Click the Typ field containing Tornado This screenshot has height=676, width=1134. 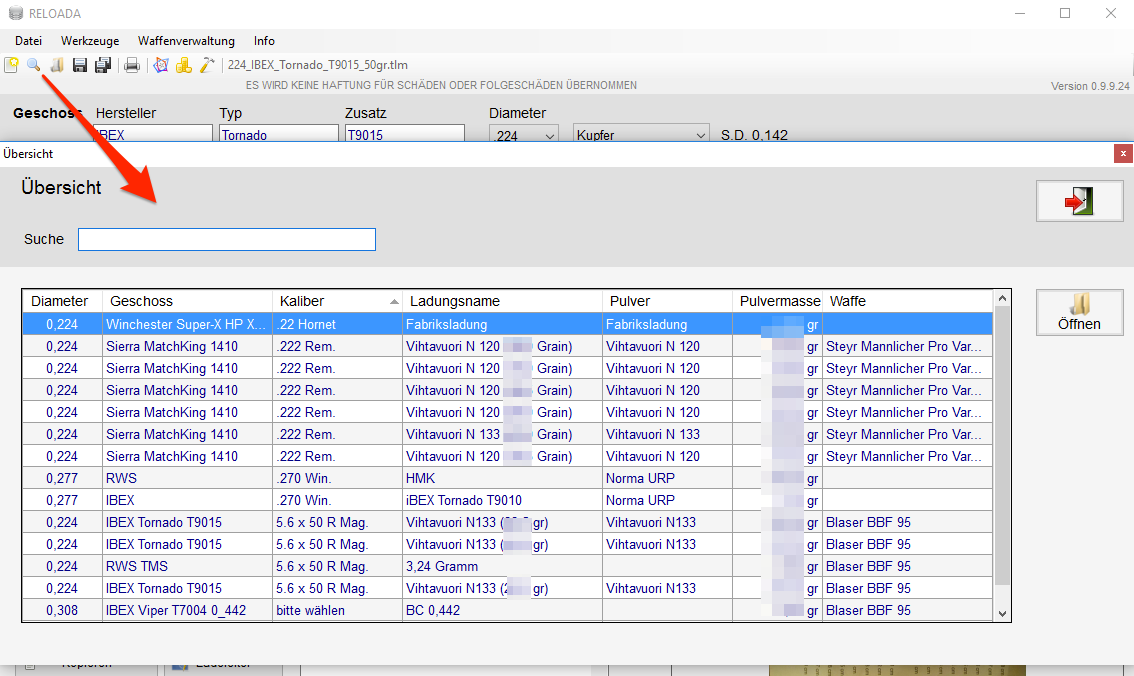click(x=278, y=134)
